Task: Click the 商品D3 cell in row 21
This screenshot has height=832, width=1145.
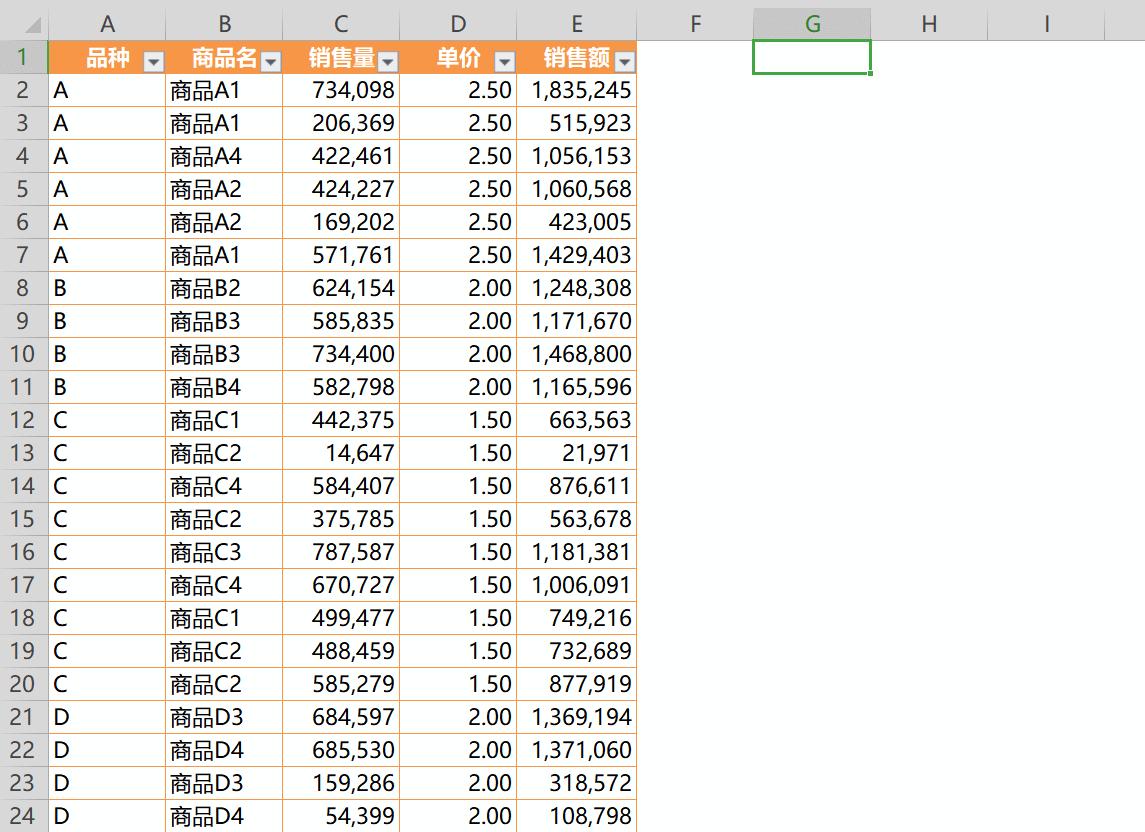Action: [x=224, y=717]
